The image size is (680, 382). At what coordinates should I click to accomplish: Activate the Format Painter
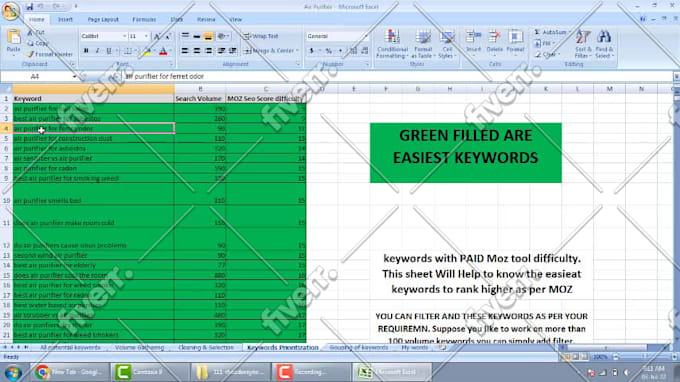pos(49,54)
